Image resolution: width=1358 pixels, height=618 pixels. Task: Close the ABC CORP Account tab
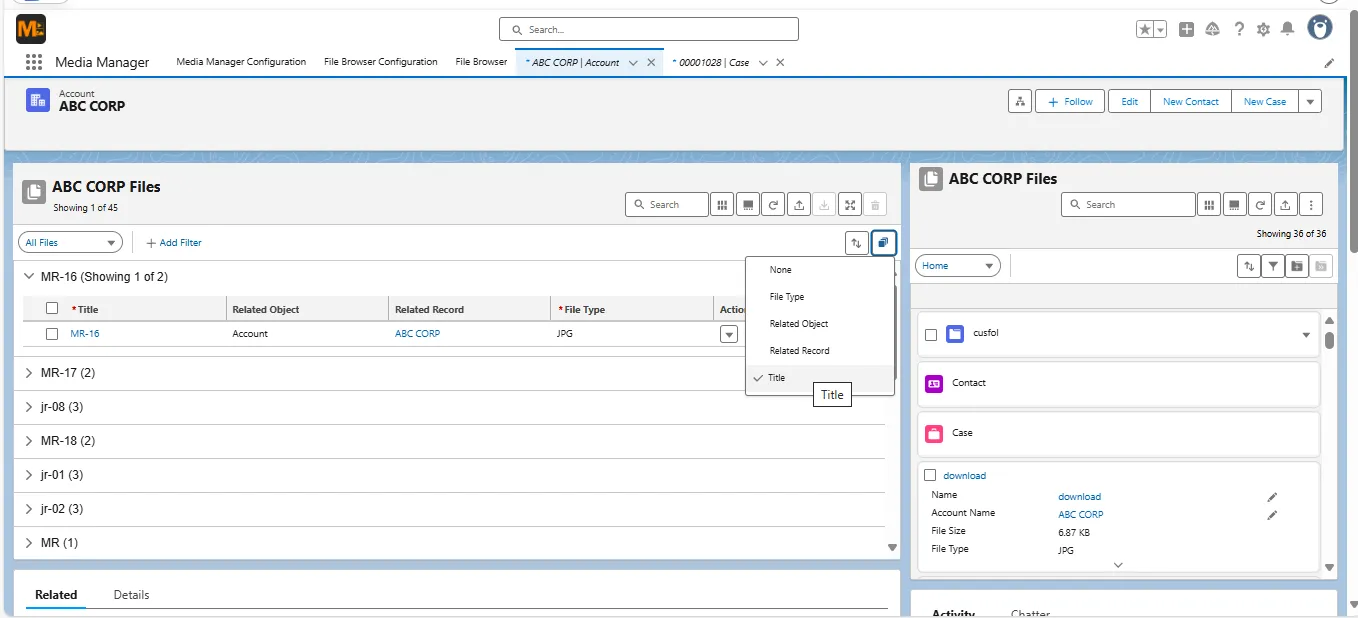pyautogui.click(x=651, y=62)
